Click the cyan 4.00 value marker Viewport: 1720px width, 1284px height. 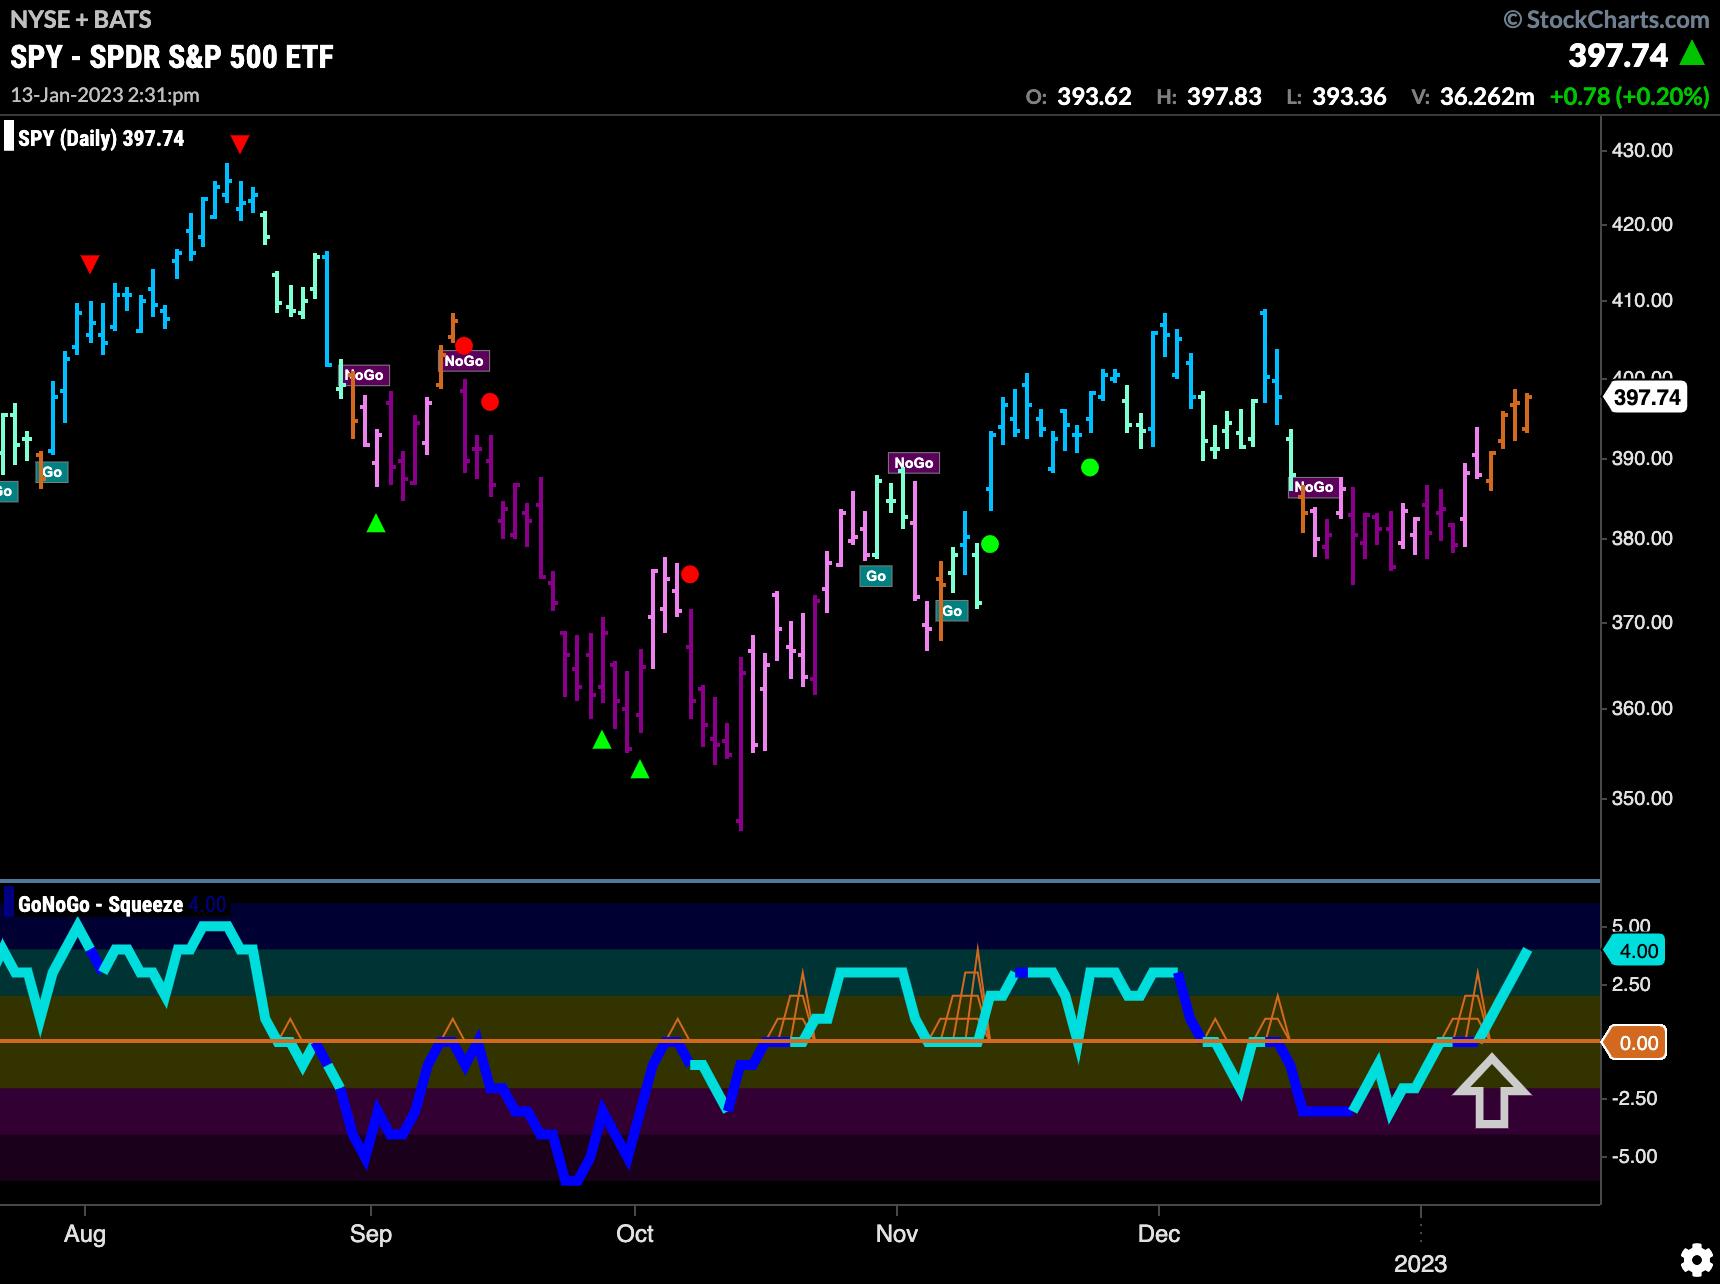pos(1637,951)
